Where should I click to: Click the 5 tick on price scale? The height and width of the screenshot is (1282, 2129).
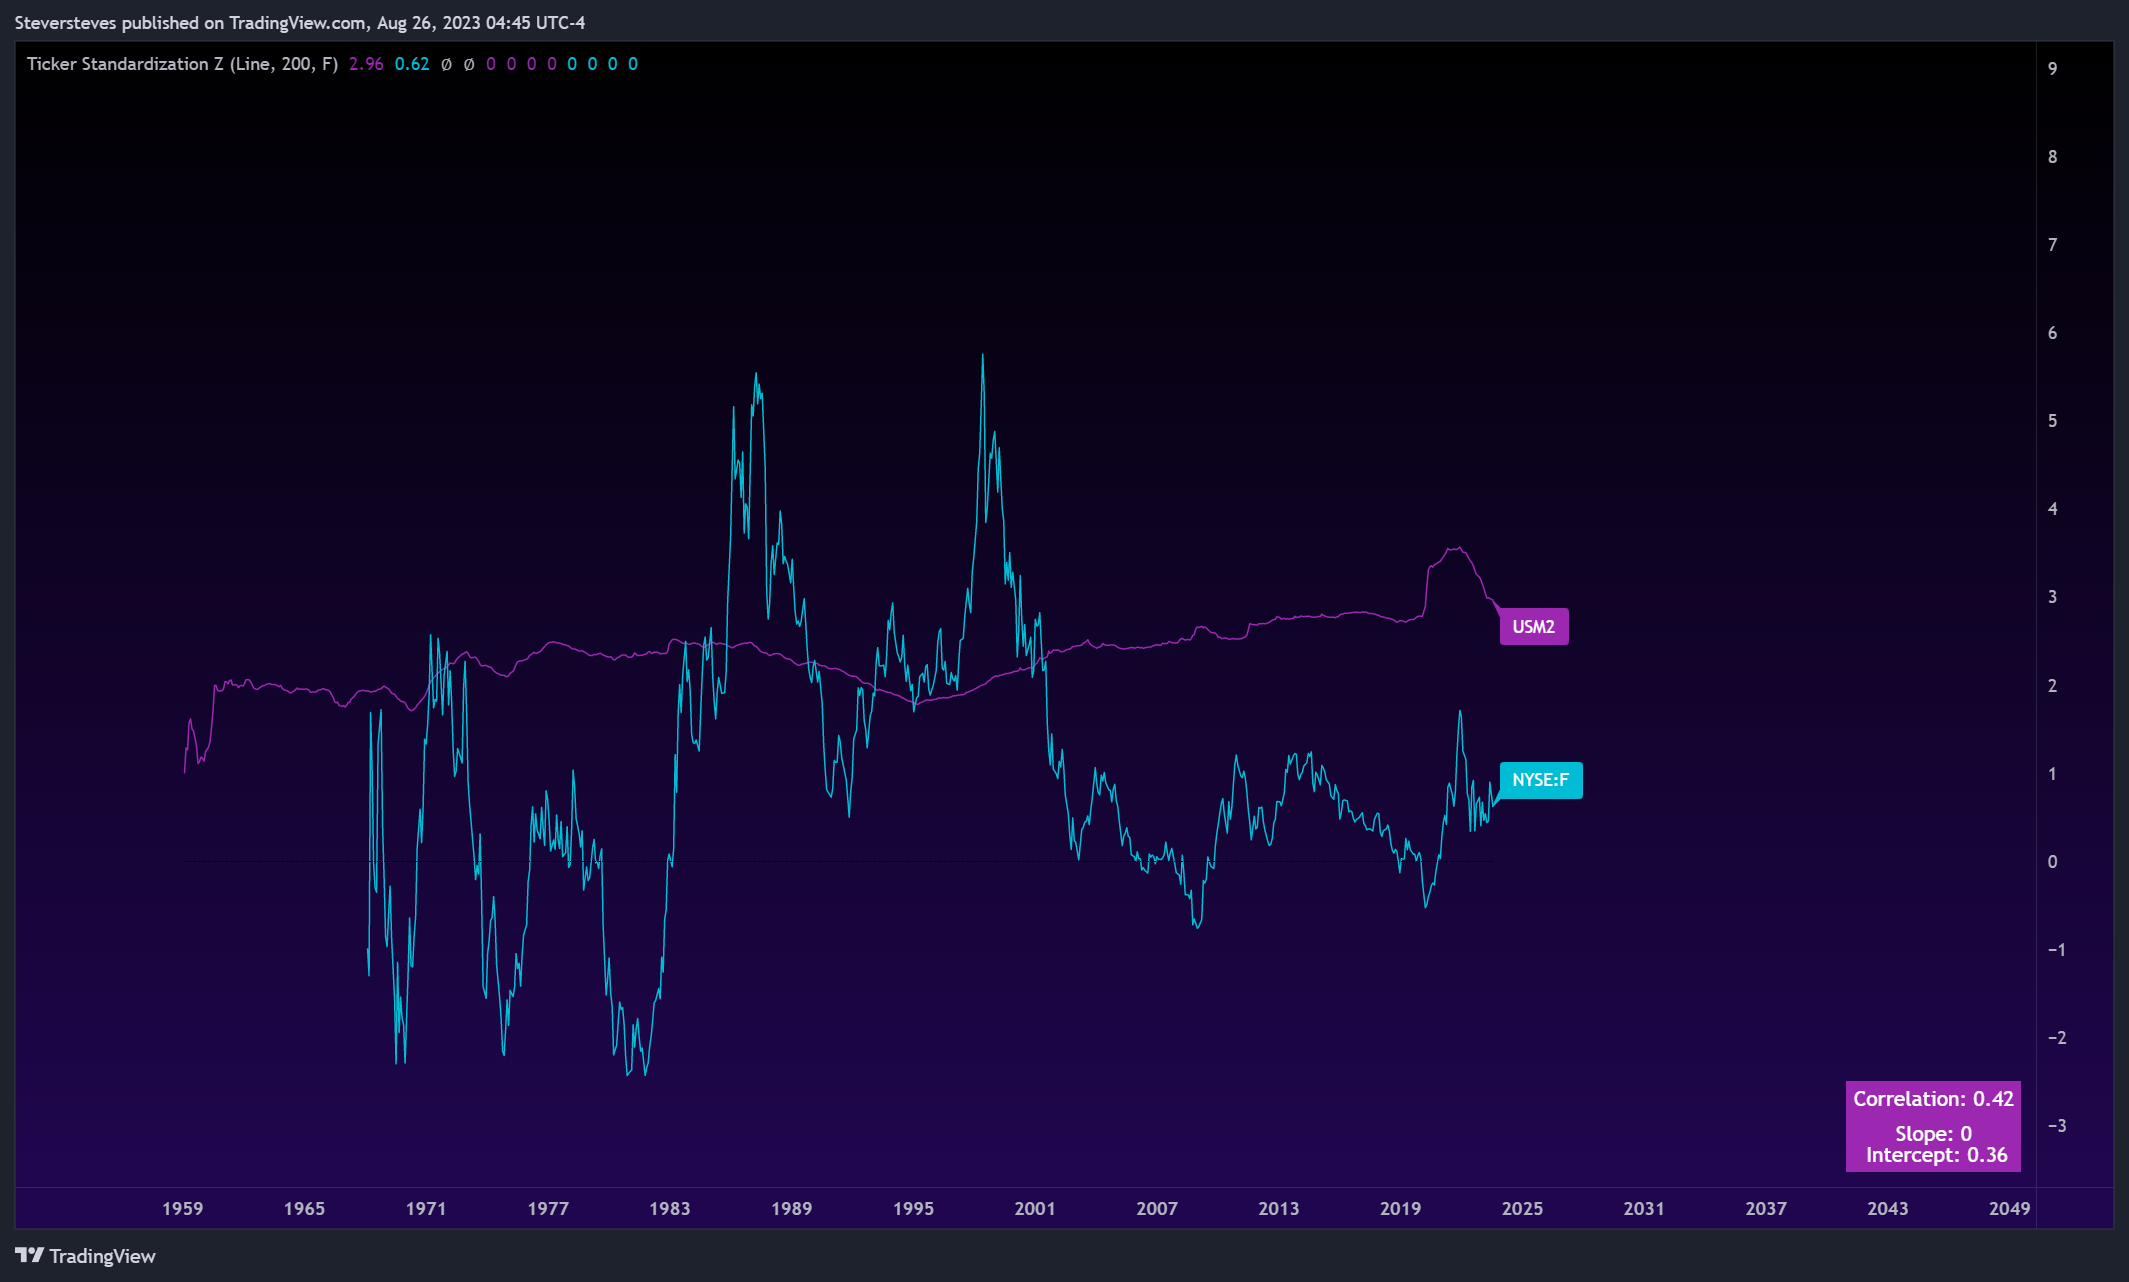[x=2053, y=421]
